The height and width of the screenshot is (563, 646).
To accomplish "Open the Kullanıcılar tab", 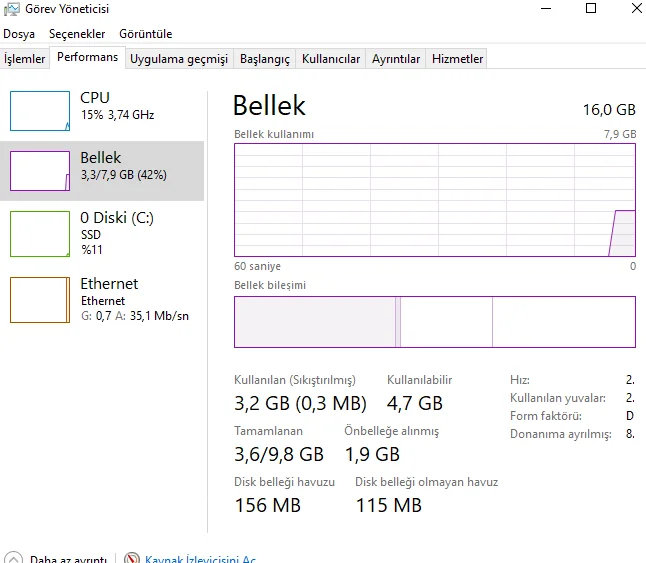I will [331, 59].
